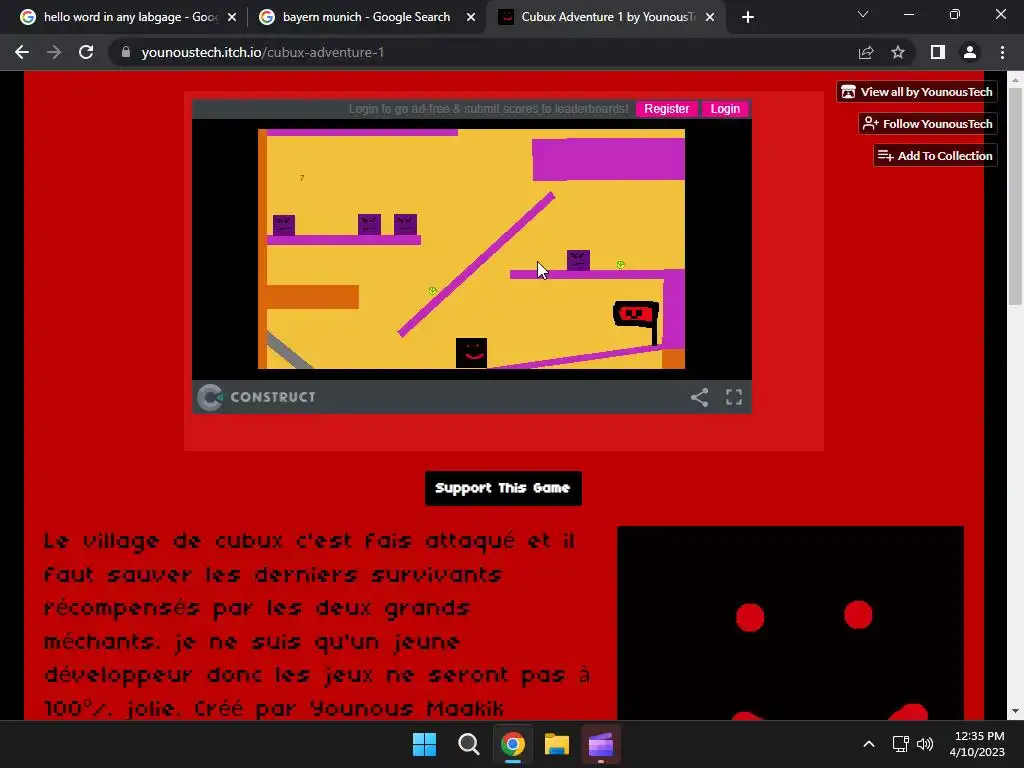Click Add To Collection
The height and width of the screenshot is (768, 1024).
coord(935,155)
